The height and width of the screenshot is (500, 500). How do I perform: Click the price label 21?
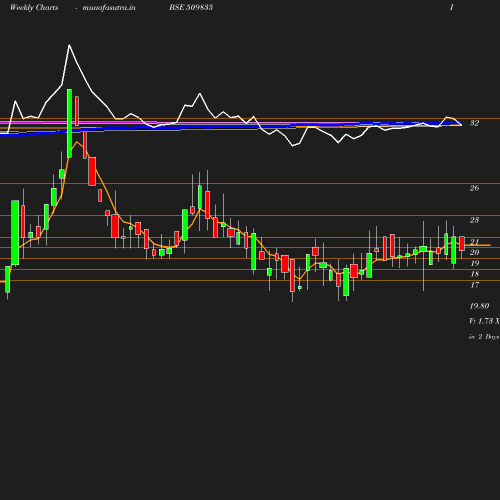[474, 242]
